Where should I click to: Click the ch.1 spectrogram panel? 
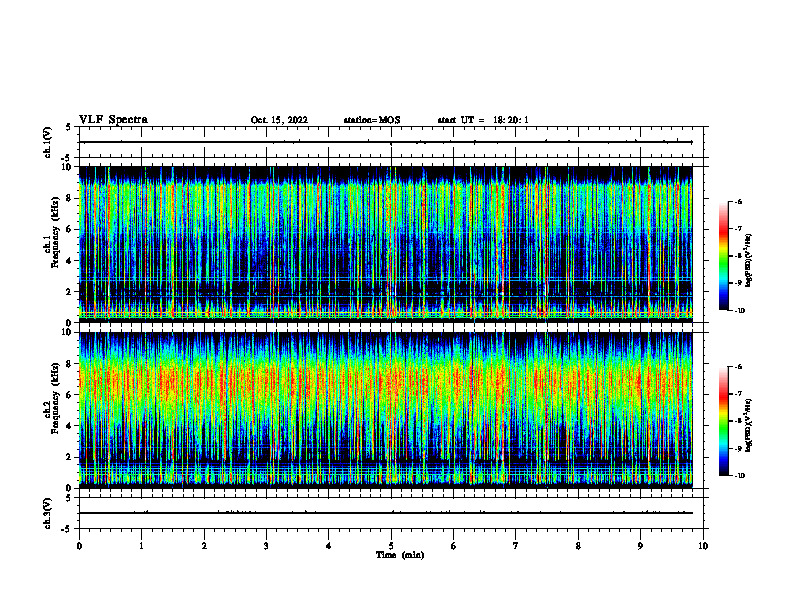pos(386,244)
